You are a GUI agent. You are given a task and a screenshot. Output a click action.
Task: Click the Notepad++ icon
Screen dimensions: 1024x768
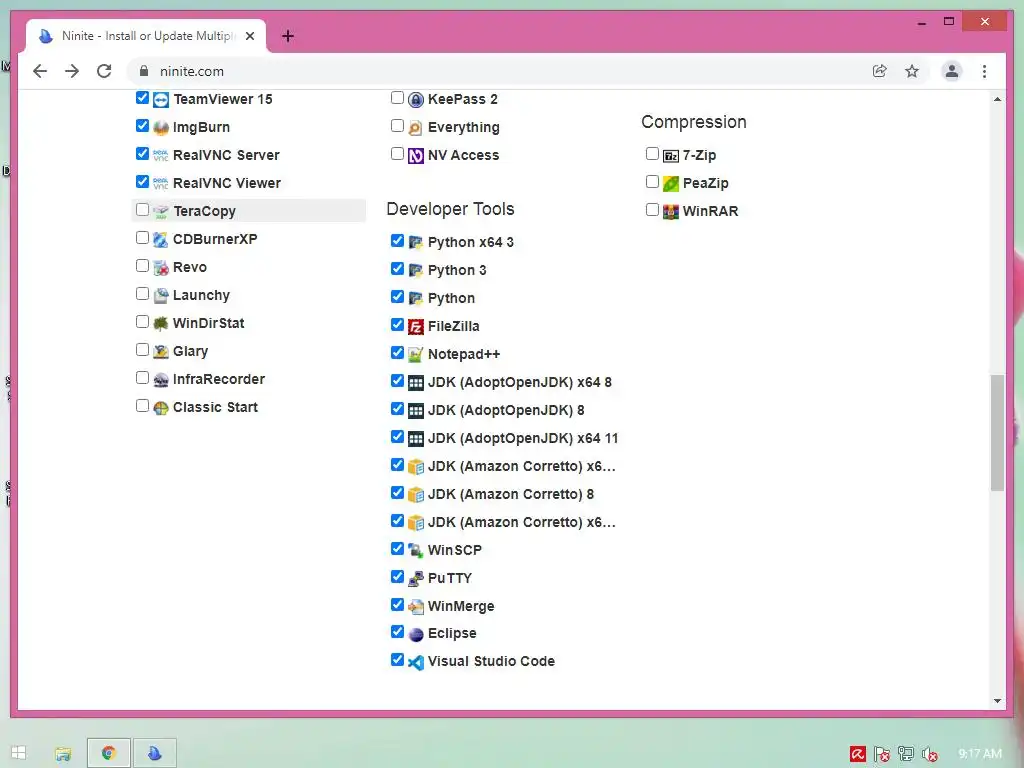click(x=416, y=355)
